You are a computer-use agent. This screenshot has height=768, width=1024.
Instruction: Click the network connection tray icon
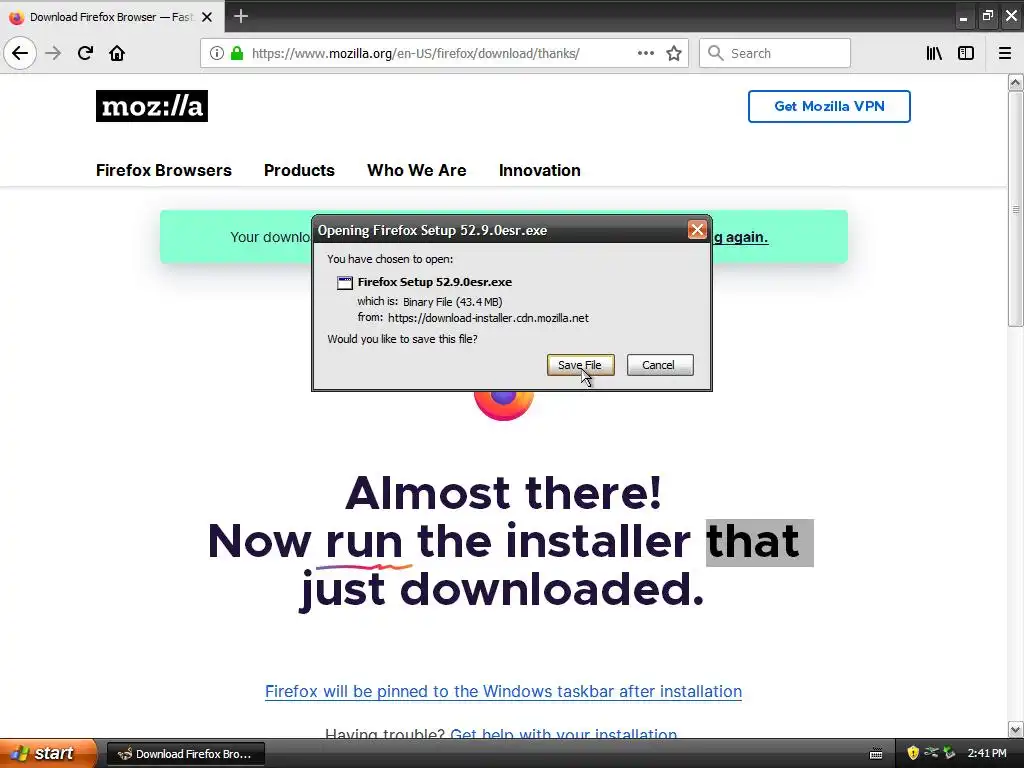click(x=931, y=753)
